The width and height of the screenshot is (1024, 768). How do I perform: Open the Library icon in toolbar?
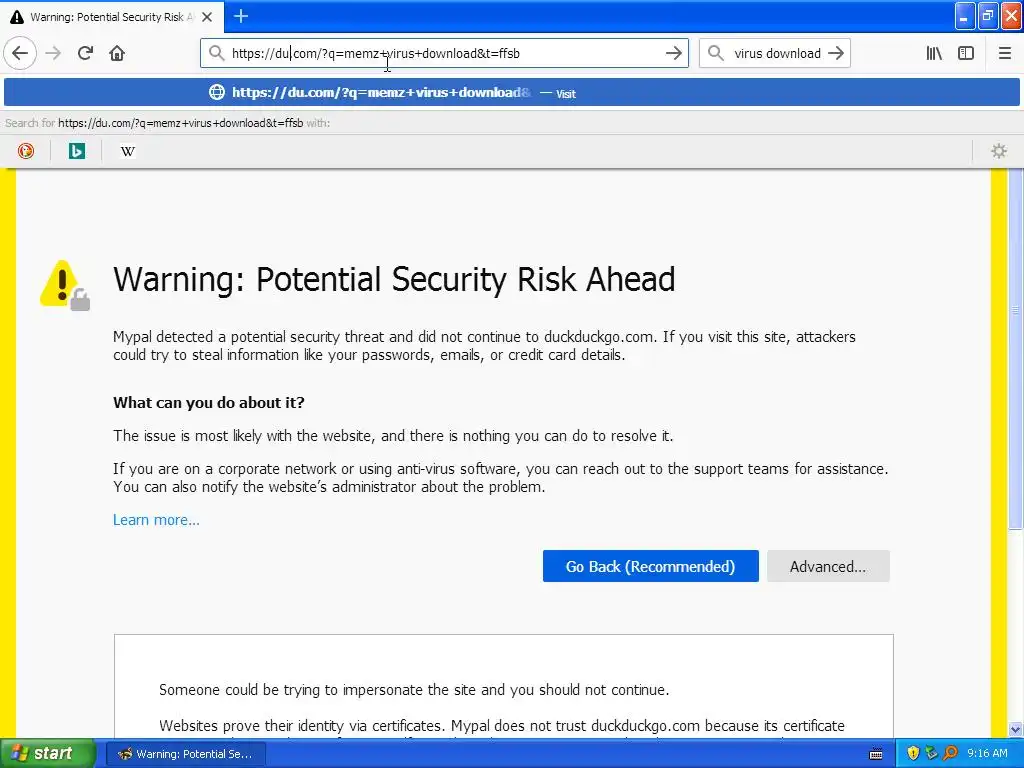coord(934,54)
